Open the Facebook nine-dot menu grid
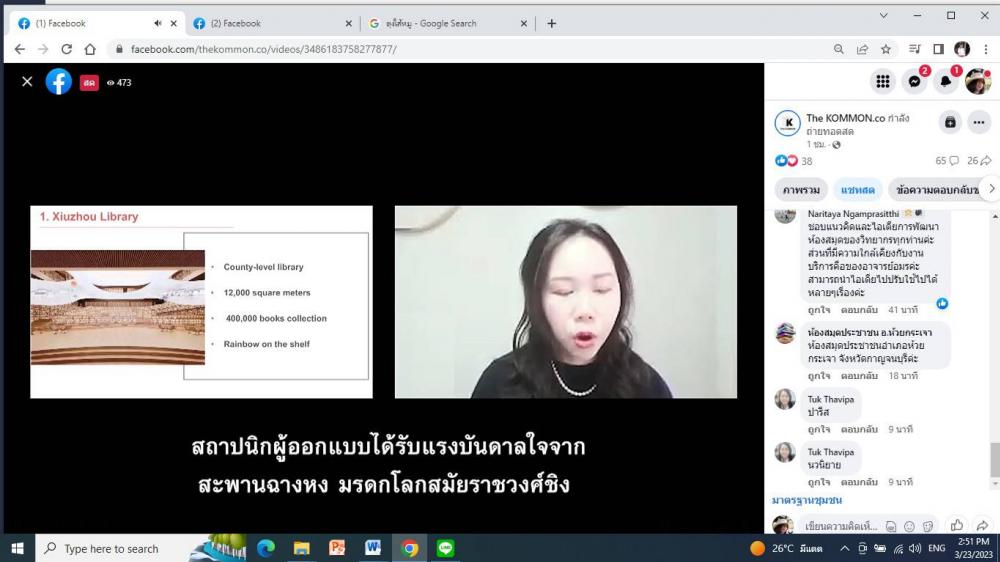 pos(883,82)
